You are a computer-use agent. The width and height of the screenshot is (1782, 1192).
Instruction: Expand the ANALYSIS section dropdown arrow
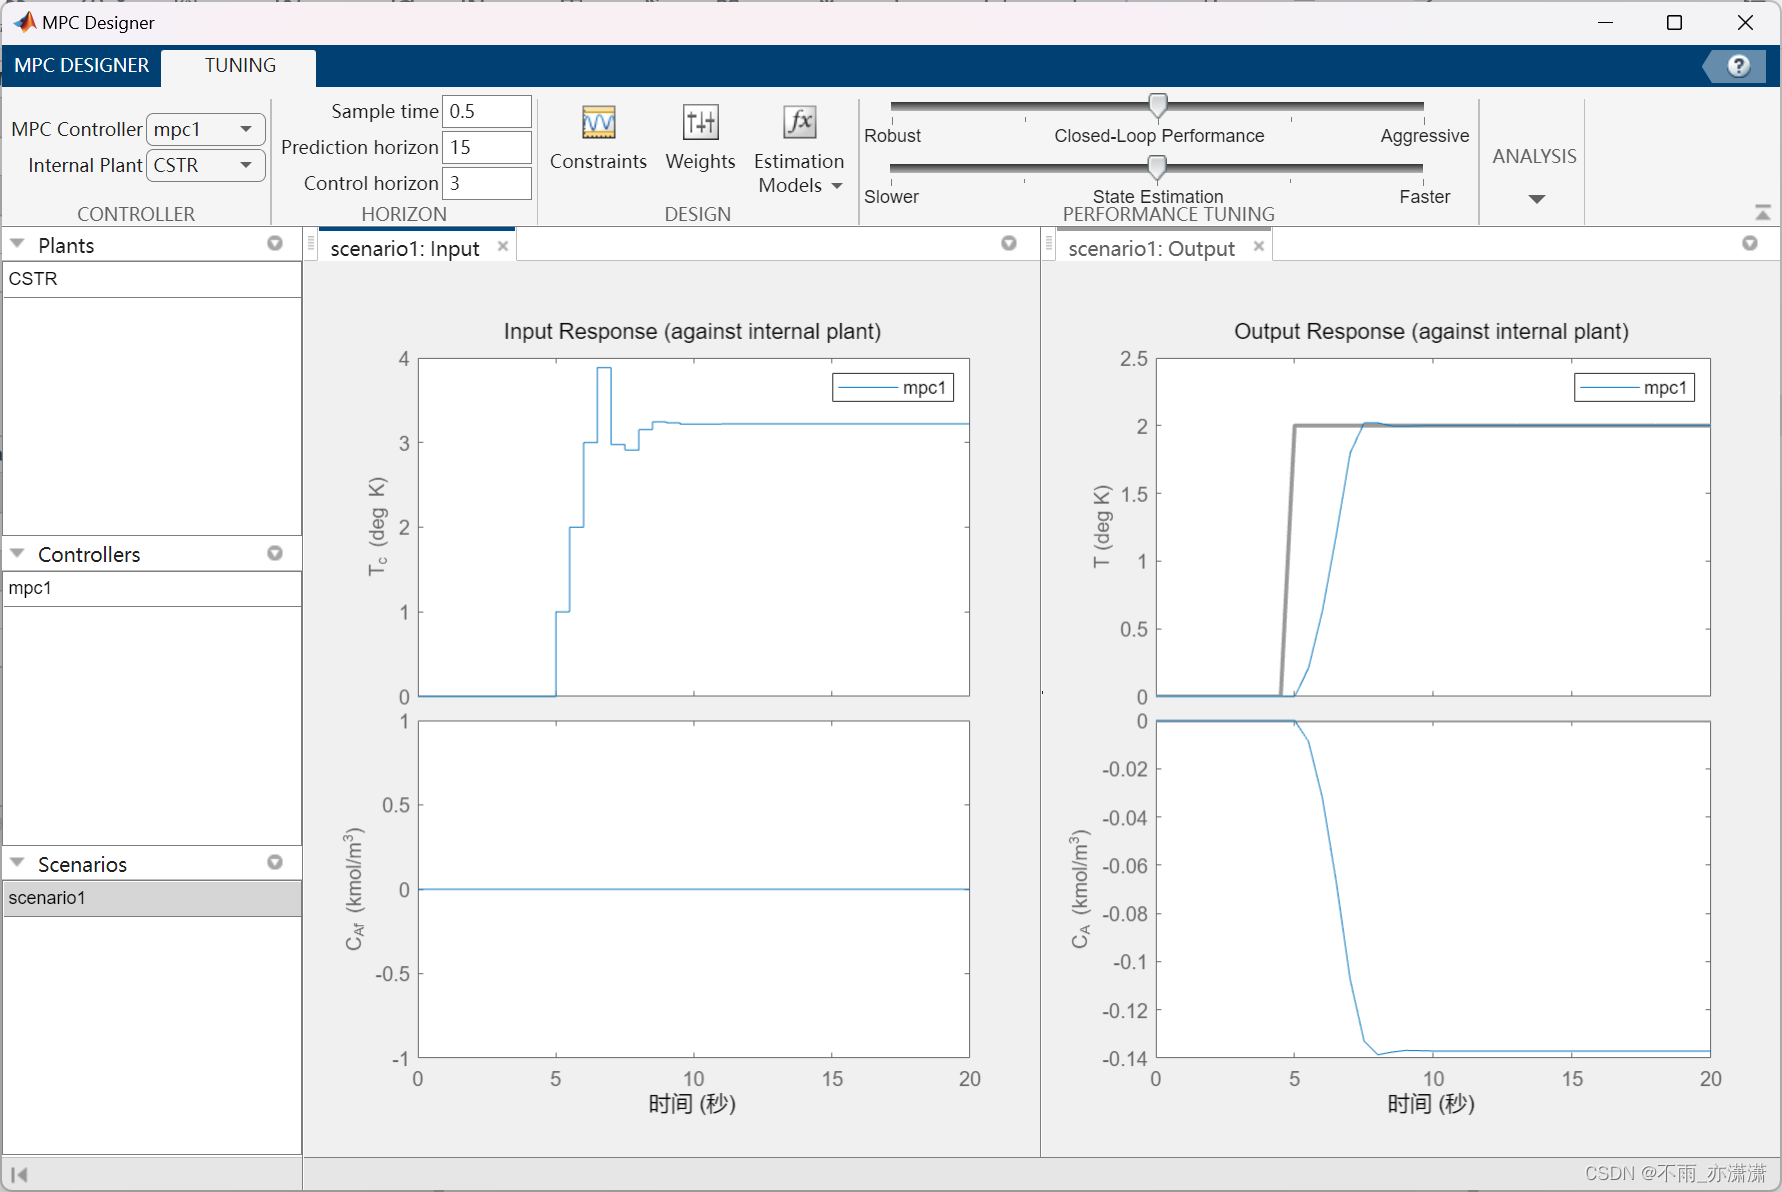coord(1537,199)
